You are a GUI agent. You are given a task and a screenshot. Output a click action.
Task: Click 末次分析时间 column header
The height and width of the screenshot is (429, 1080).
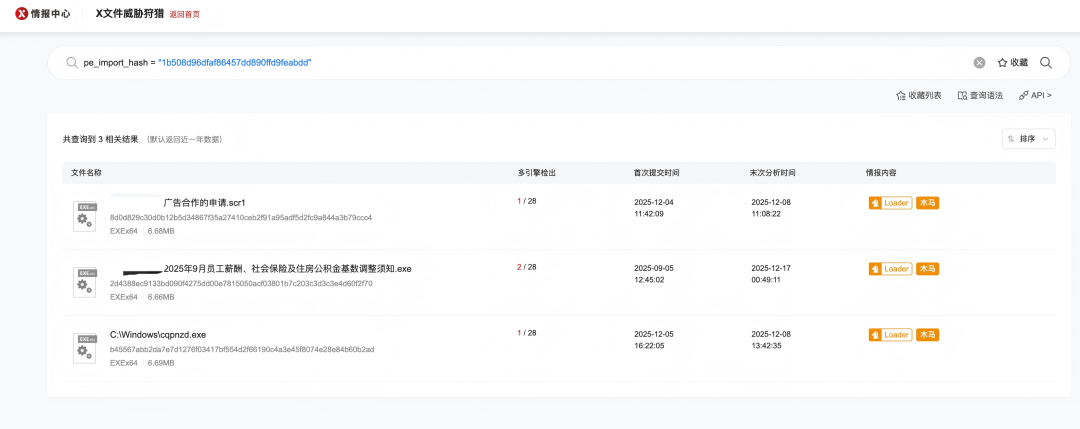[773, 173]
